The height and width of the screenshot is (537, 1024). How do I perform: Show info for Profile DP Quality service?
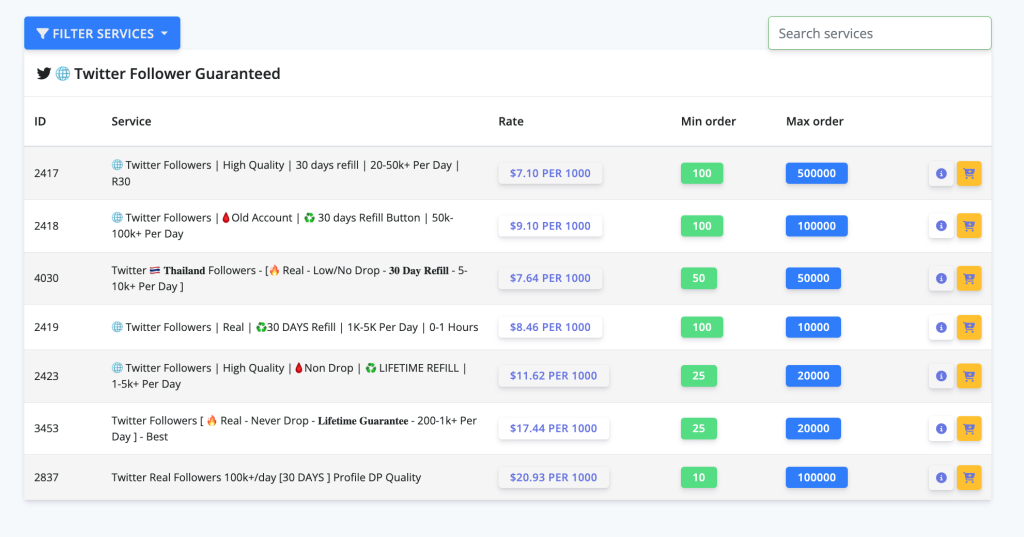pyautogui.click(x=941, y=478)
